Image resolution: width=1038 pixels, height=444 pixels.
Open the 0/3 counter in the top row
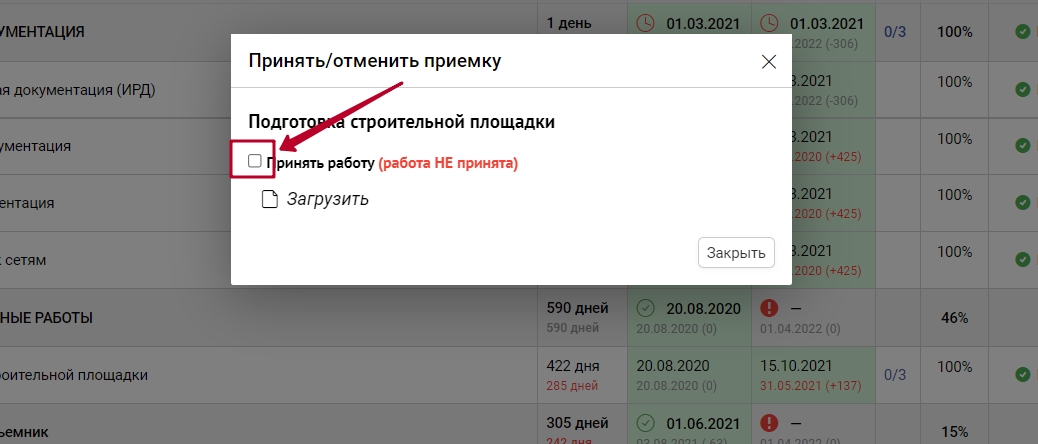[895, 32]
